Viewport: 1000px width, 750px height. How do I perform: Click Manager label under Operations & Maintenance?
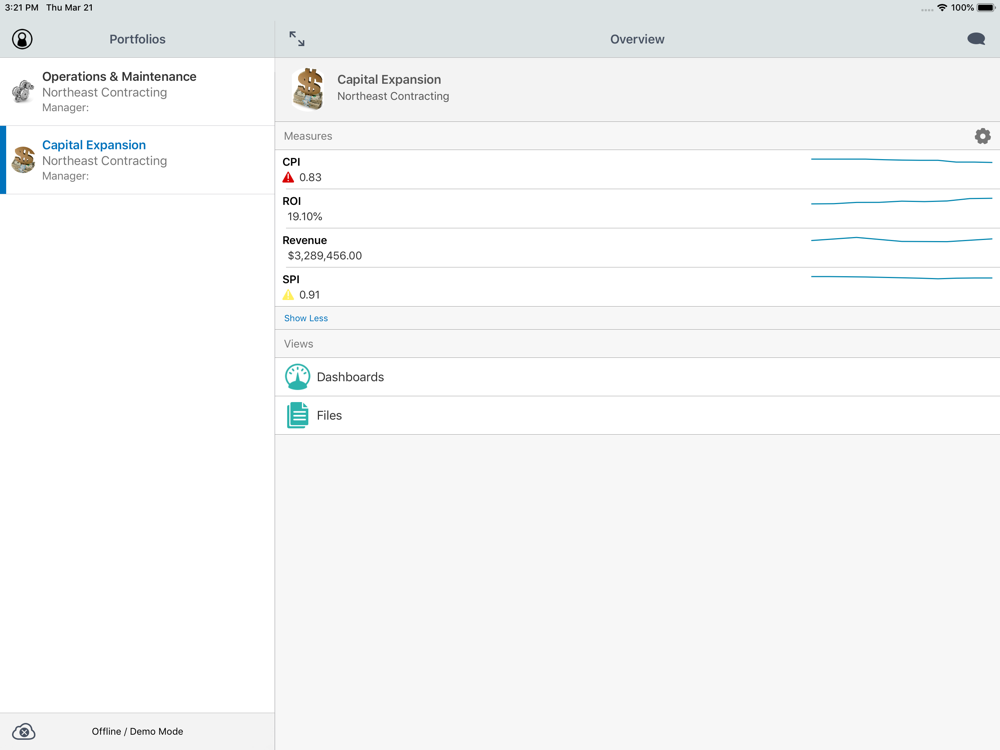click(65, 107)
